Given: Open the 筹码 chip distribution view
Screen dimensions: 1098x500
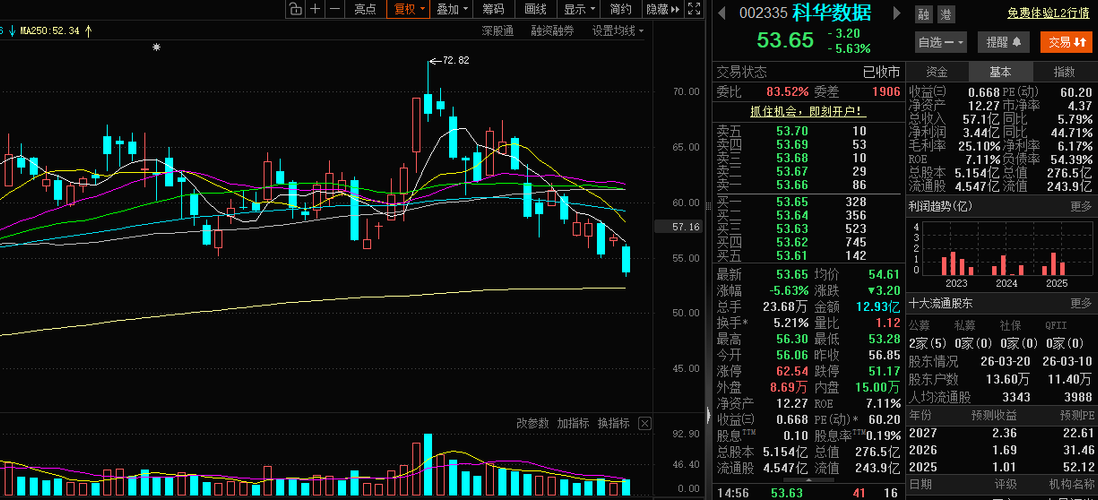Looking at the screenshot, I should click(493, 9).
